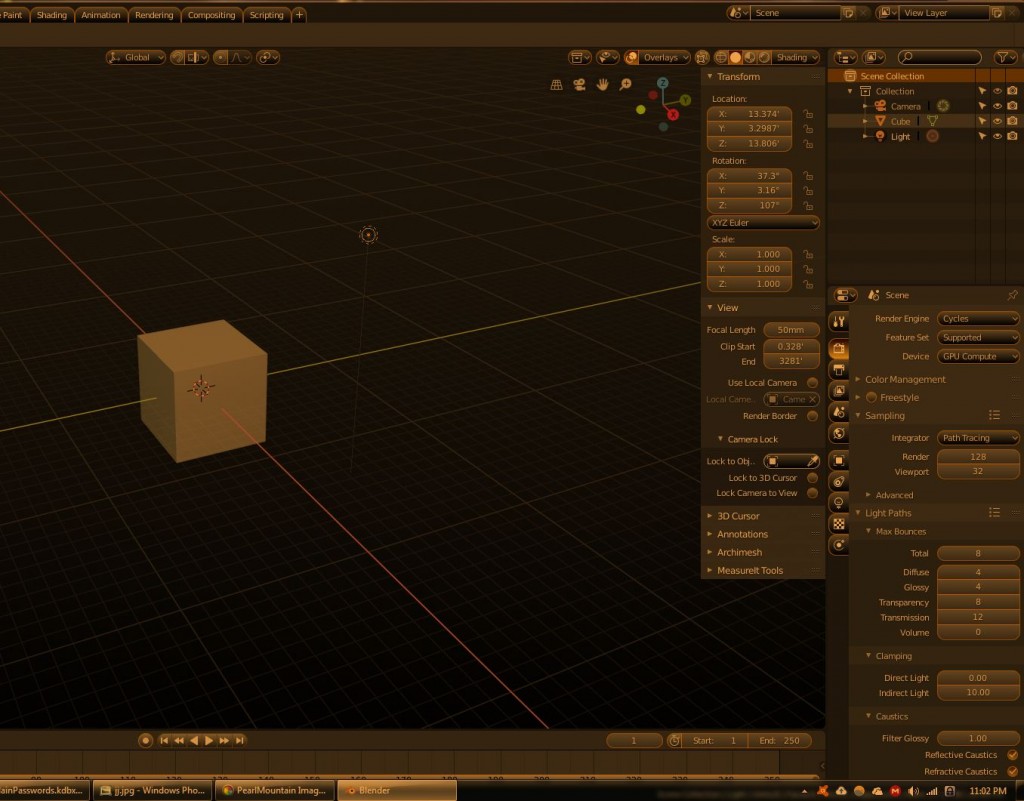
Task: Enable the Lock to 3D Cursor option
Action: coord(812,478)
